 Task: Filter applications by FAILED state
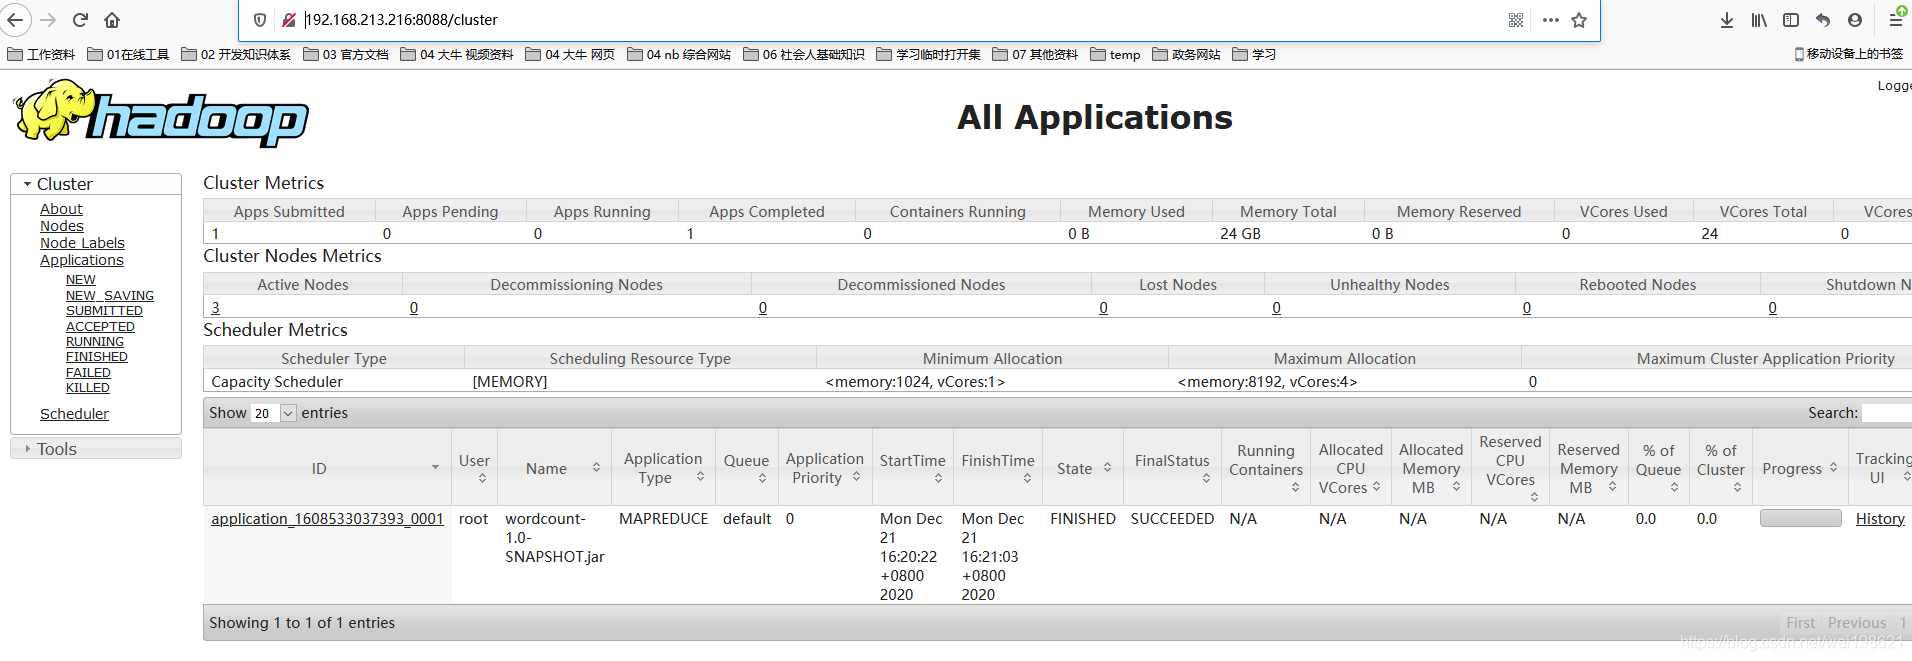[x=88, y=373]
